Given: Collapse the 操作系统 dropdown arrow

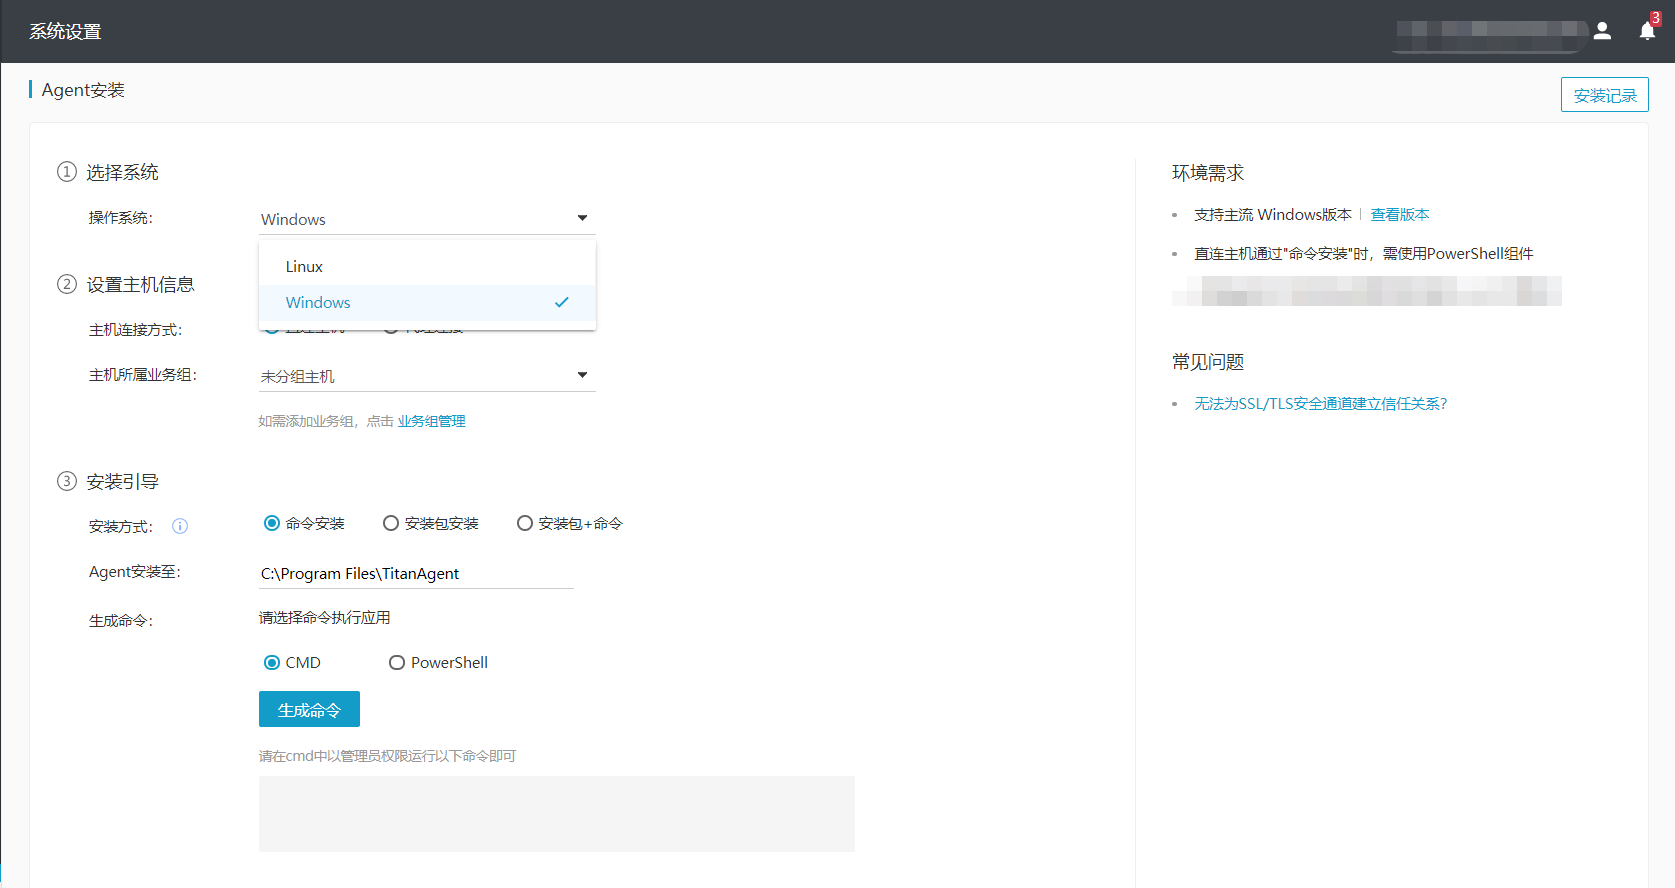Looking at the screenshot, I should [x=582, y=218].
